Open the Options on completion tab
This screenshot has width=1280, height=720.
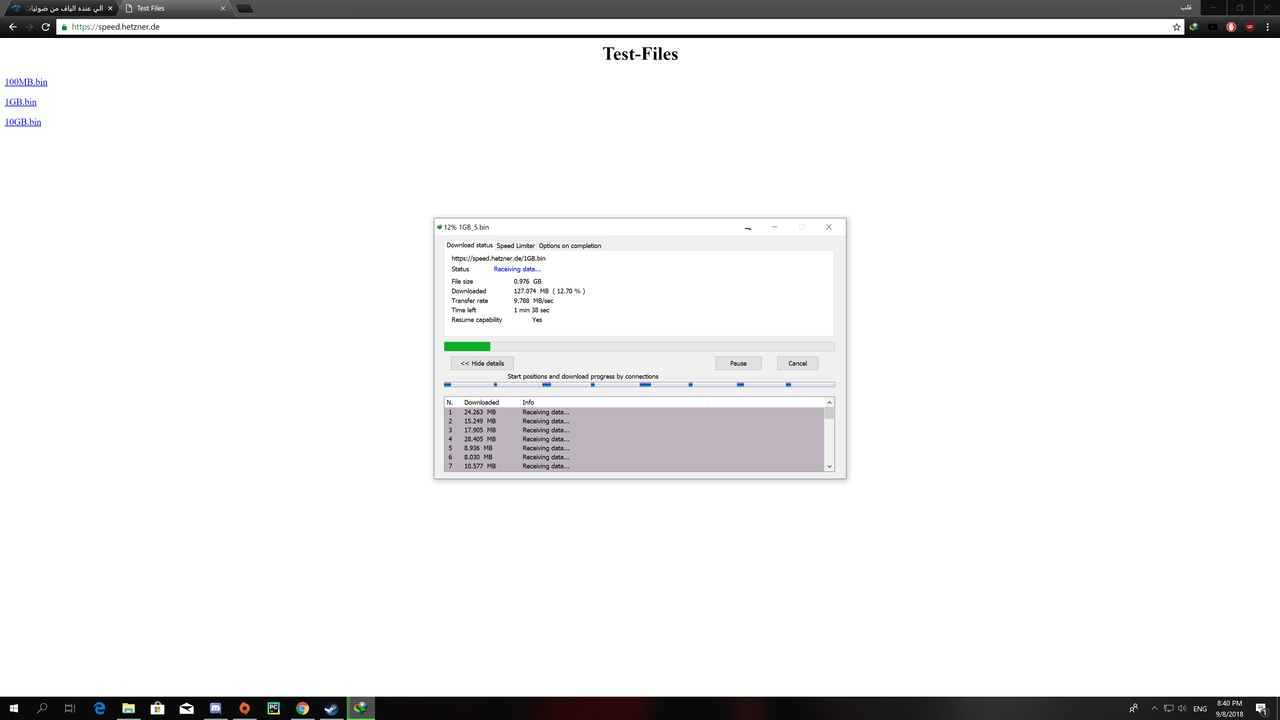point(570,245)
